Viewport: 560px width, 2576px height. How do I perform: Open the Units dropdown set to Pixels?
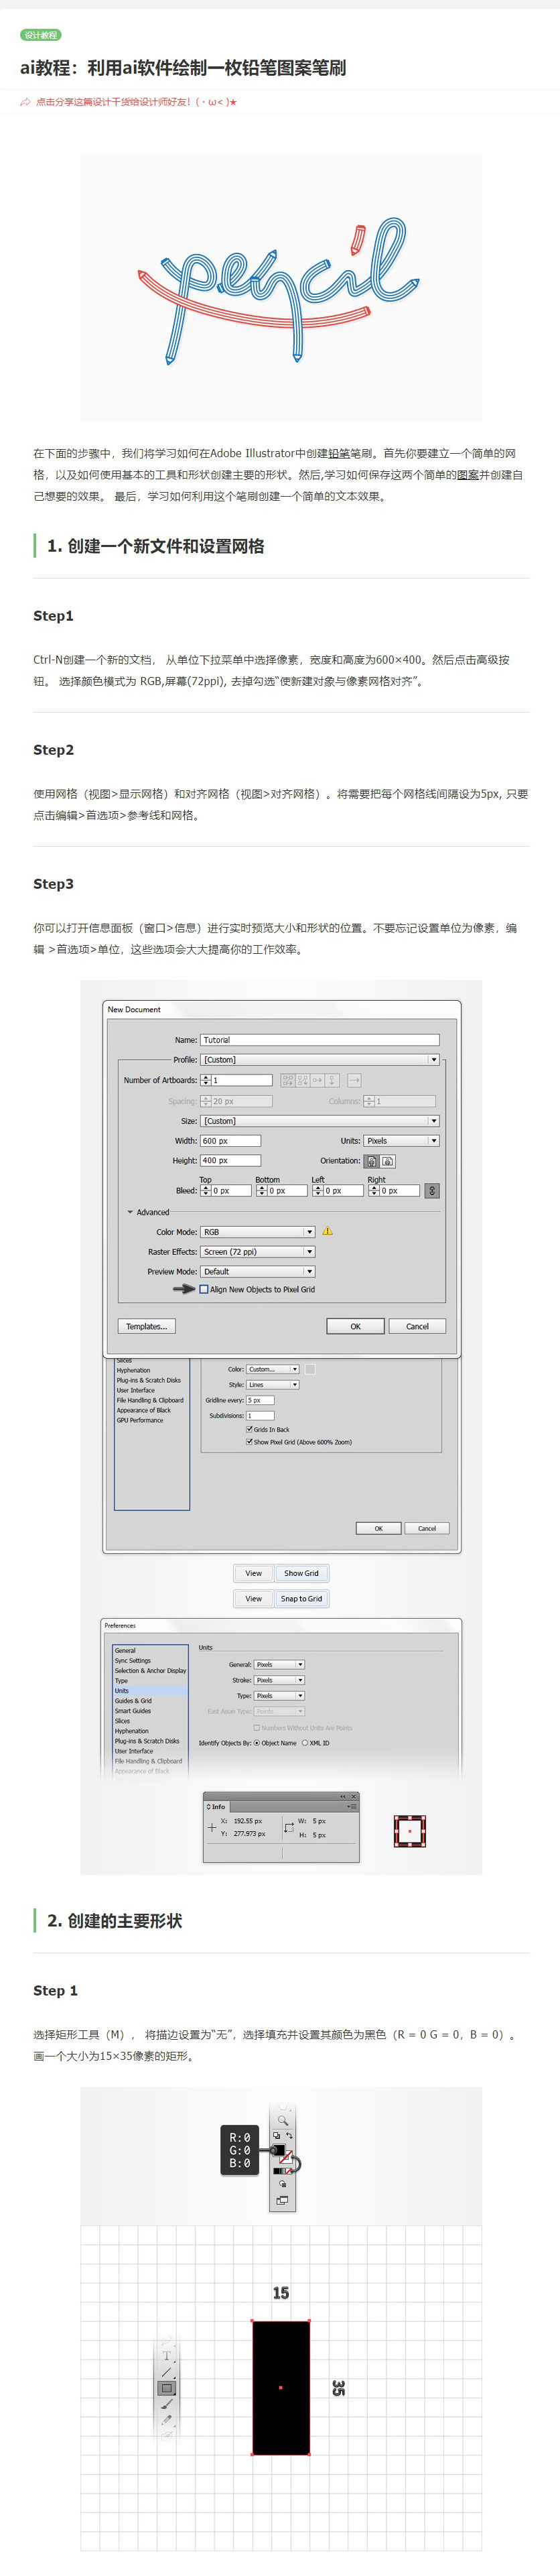pos(401,1141)
